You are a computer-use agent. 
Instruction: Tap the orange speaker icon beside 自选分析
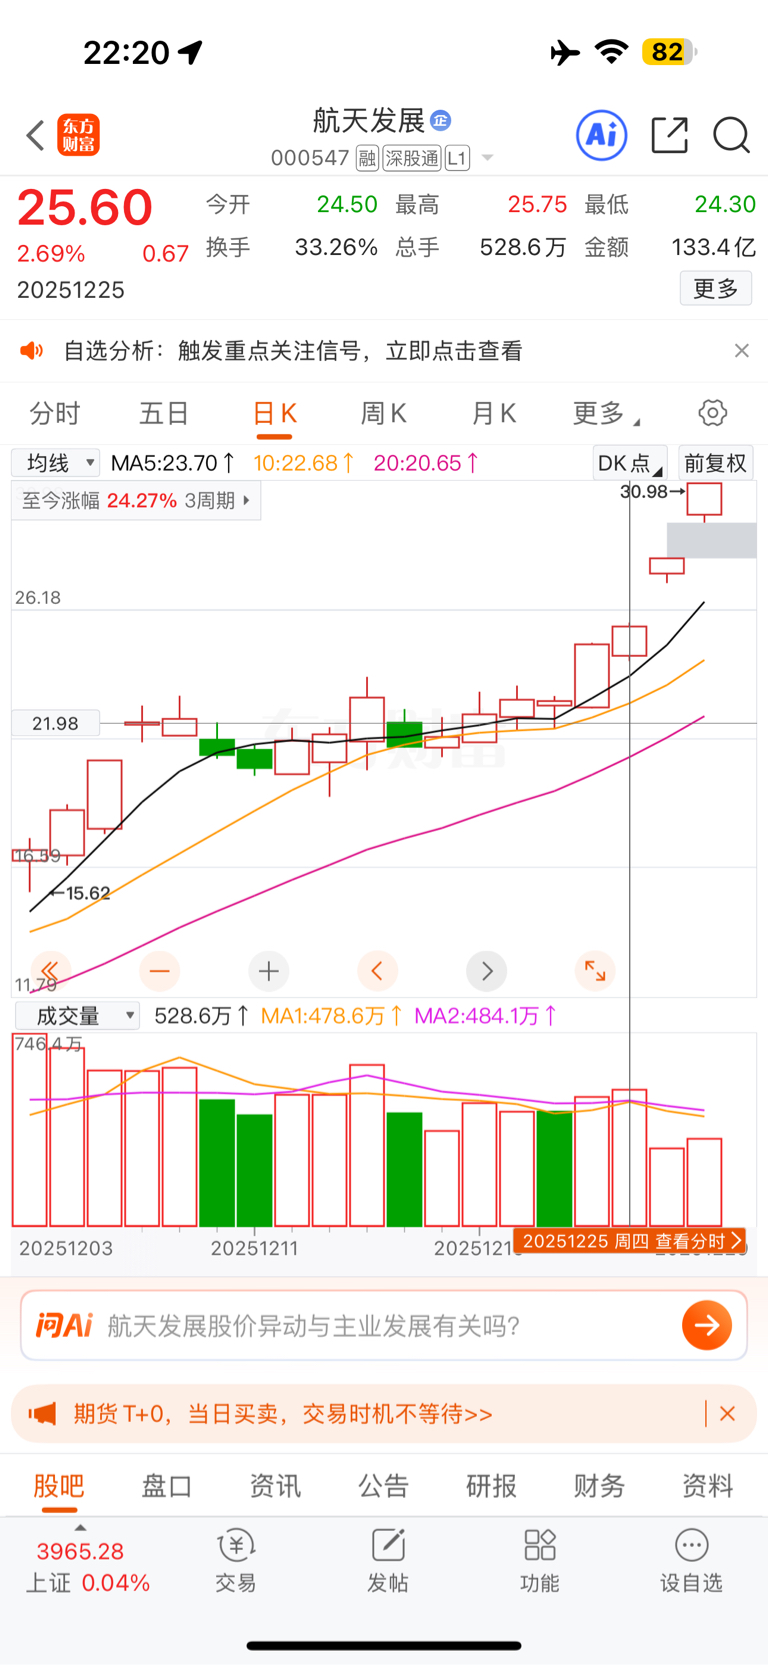point(32,350)
